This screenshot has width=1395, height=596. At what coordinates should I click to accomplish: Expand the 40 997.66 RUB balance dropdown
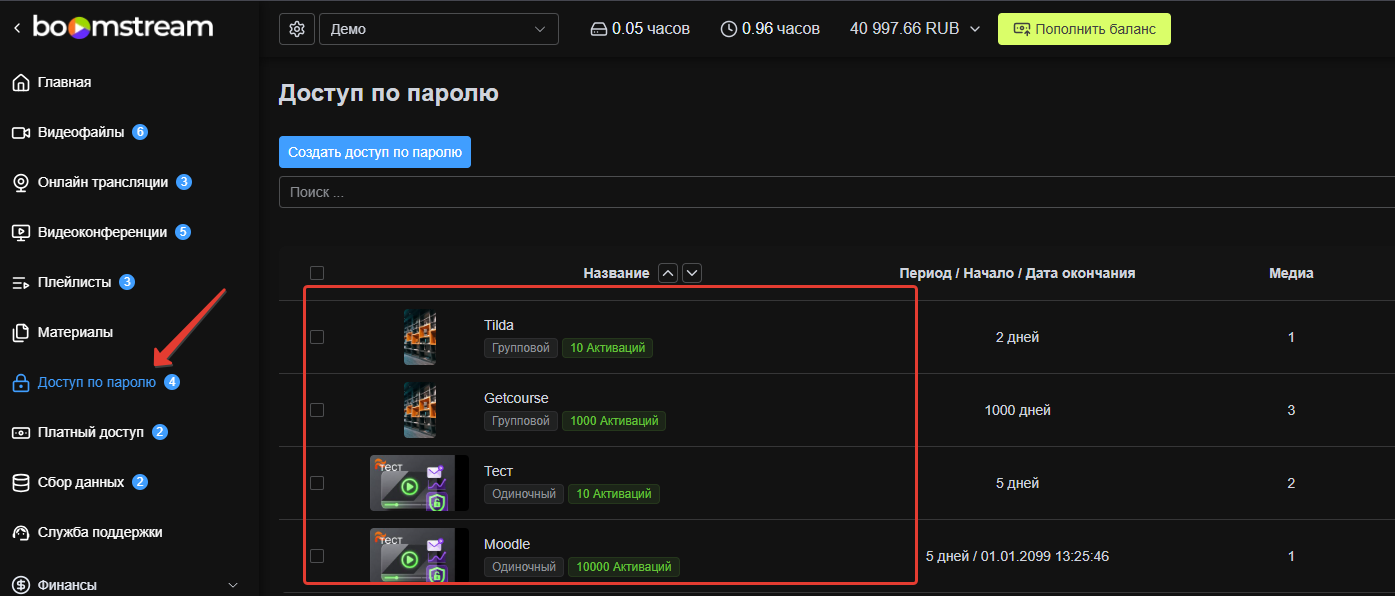coord(916,29)
